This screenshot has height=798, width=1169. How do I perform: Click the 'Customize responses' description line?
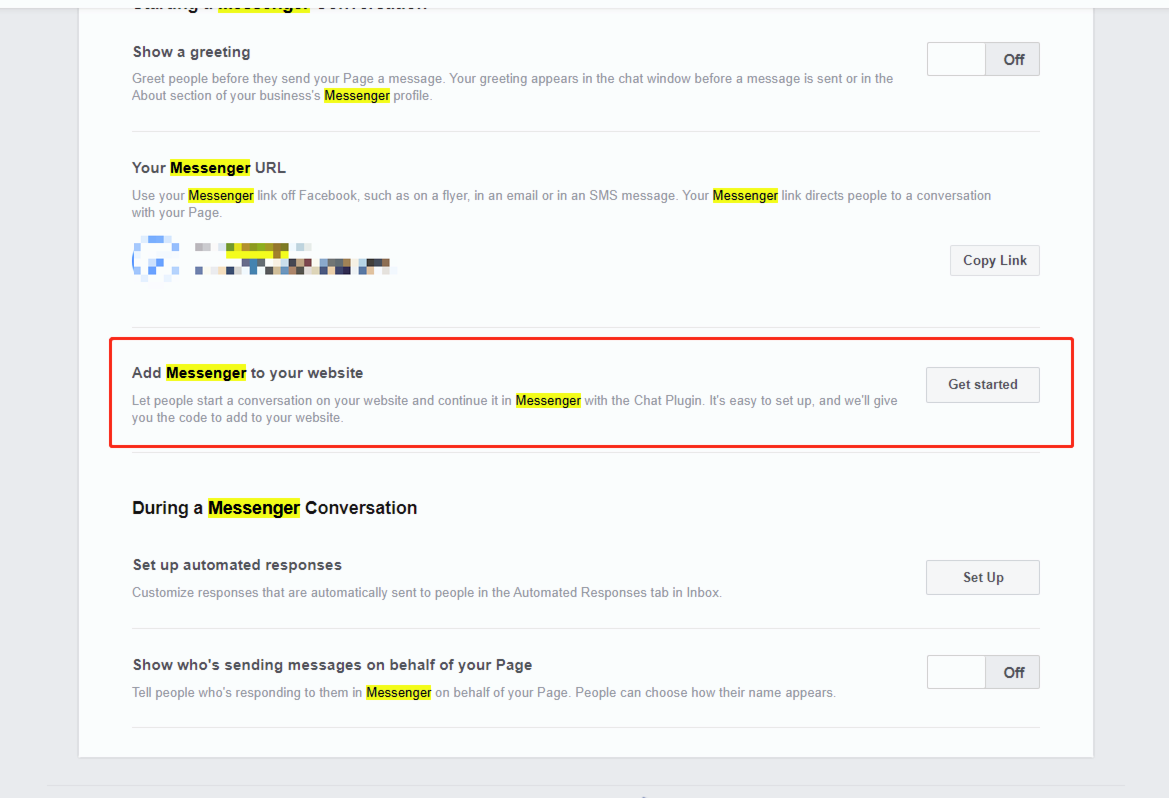coord(426,593)
